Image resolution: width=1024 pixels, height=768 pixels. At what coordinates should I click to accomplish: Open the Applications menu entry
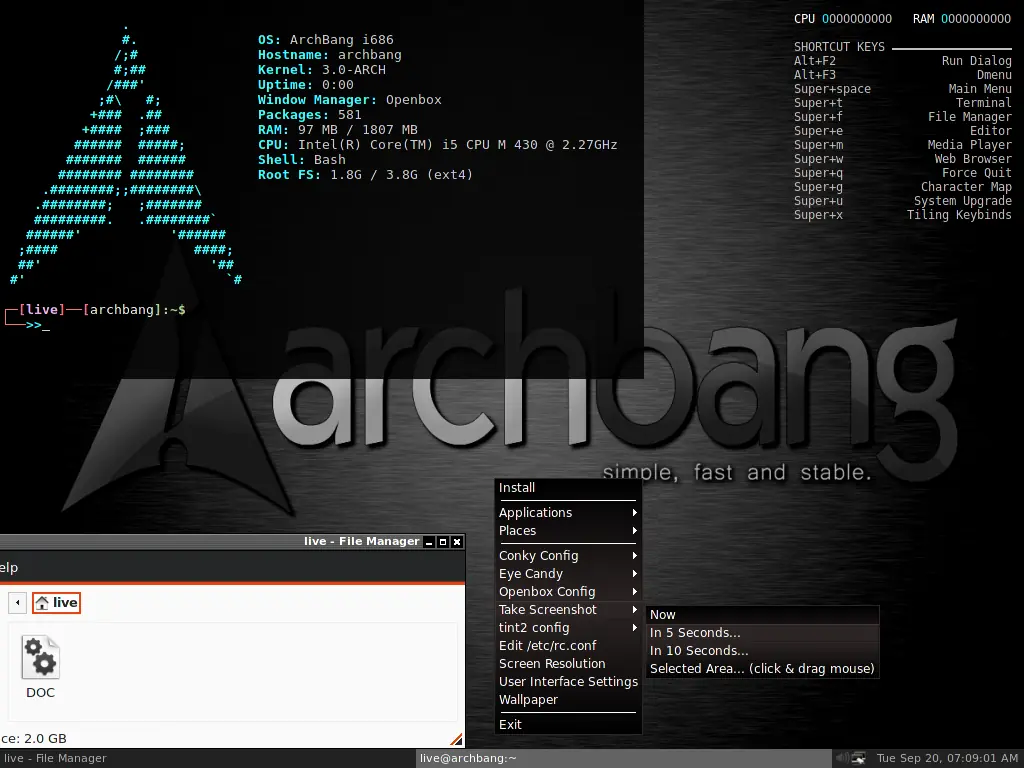568,513
